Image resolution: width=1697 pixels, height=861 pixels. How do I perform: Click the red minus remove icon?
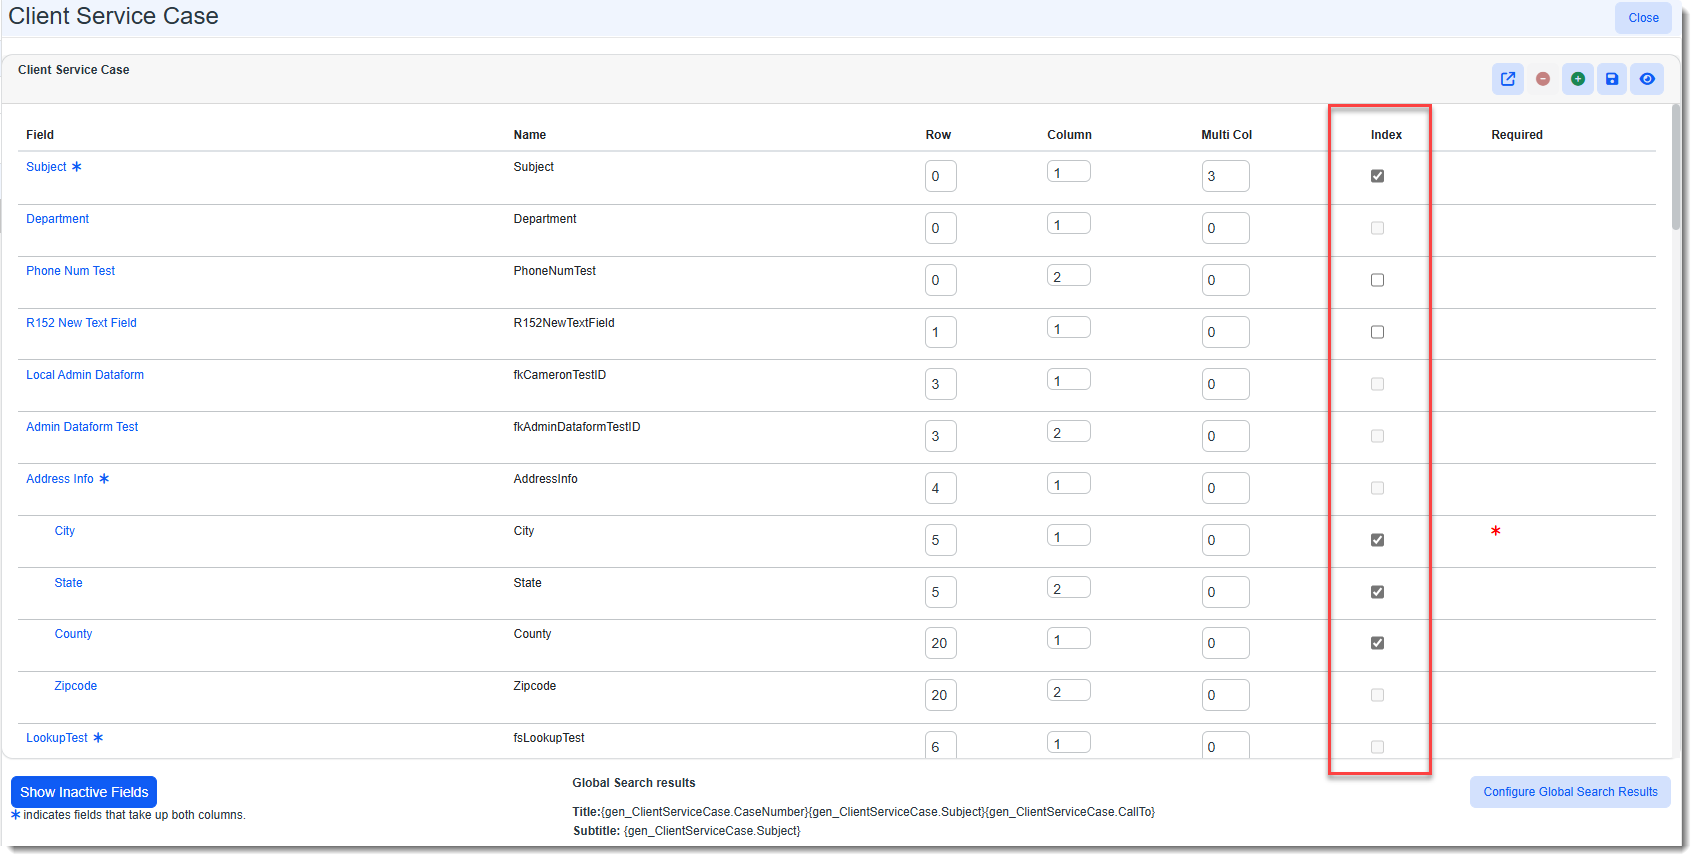click(1543, 79)
